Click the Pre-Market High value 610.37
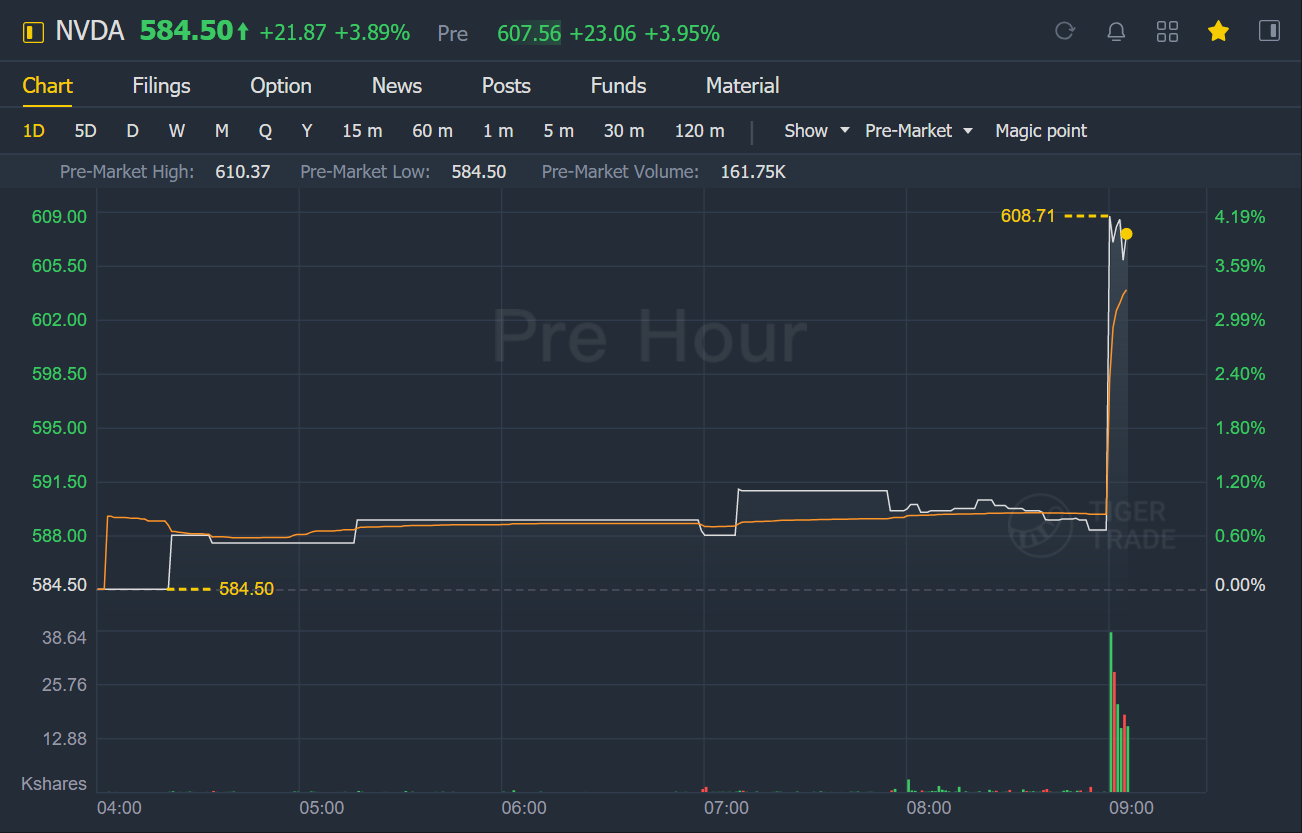Viewport: 1302px width, 833px height. point(243,172)
